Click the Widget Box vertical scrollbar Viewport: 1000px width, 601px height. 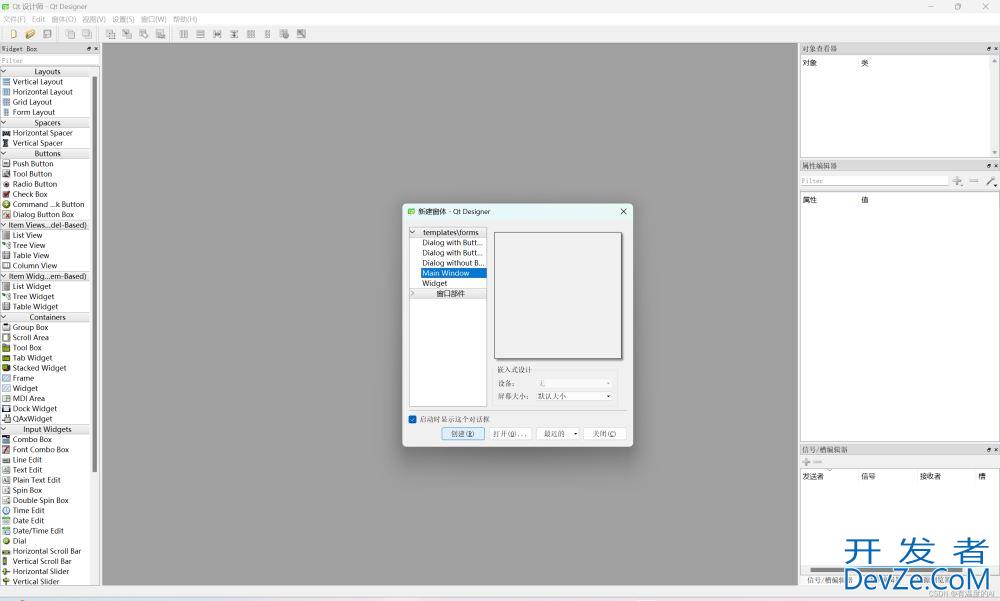pyautogui.click(x=94, y=274)
